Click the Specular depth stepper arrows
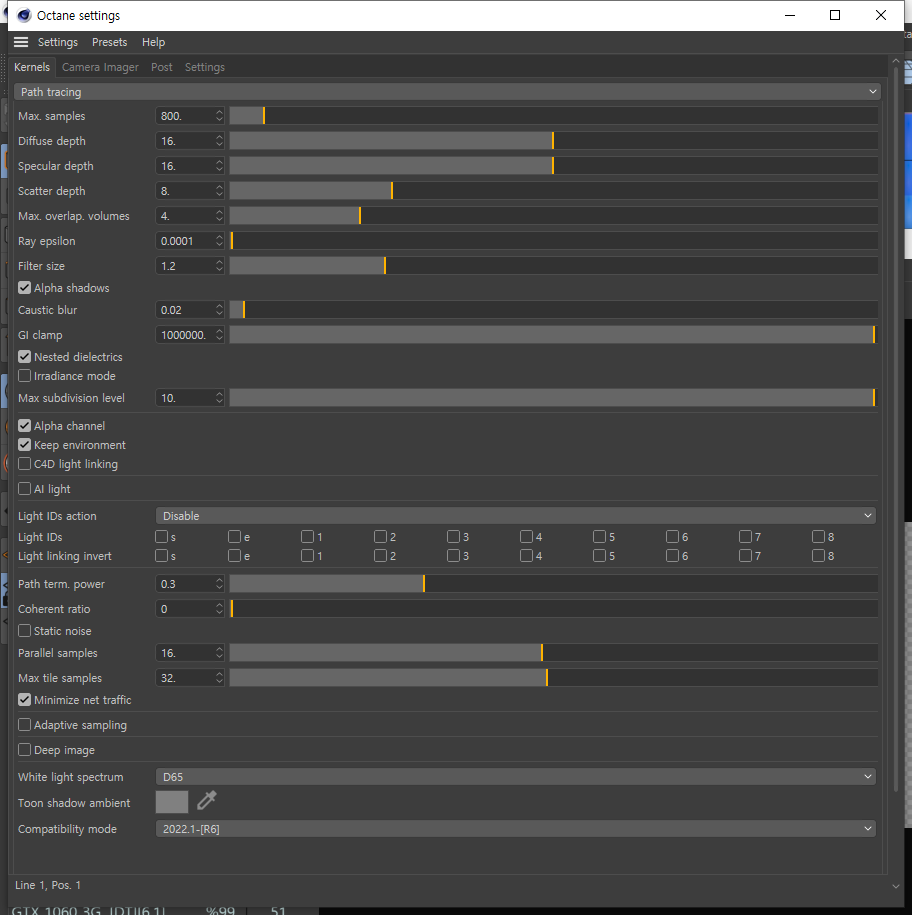 click(219, 166)
